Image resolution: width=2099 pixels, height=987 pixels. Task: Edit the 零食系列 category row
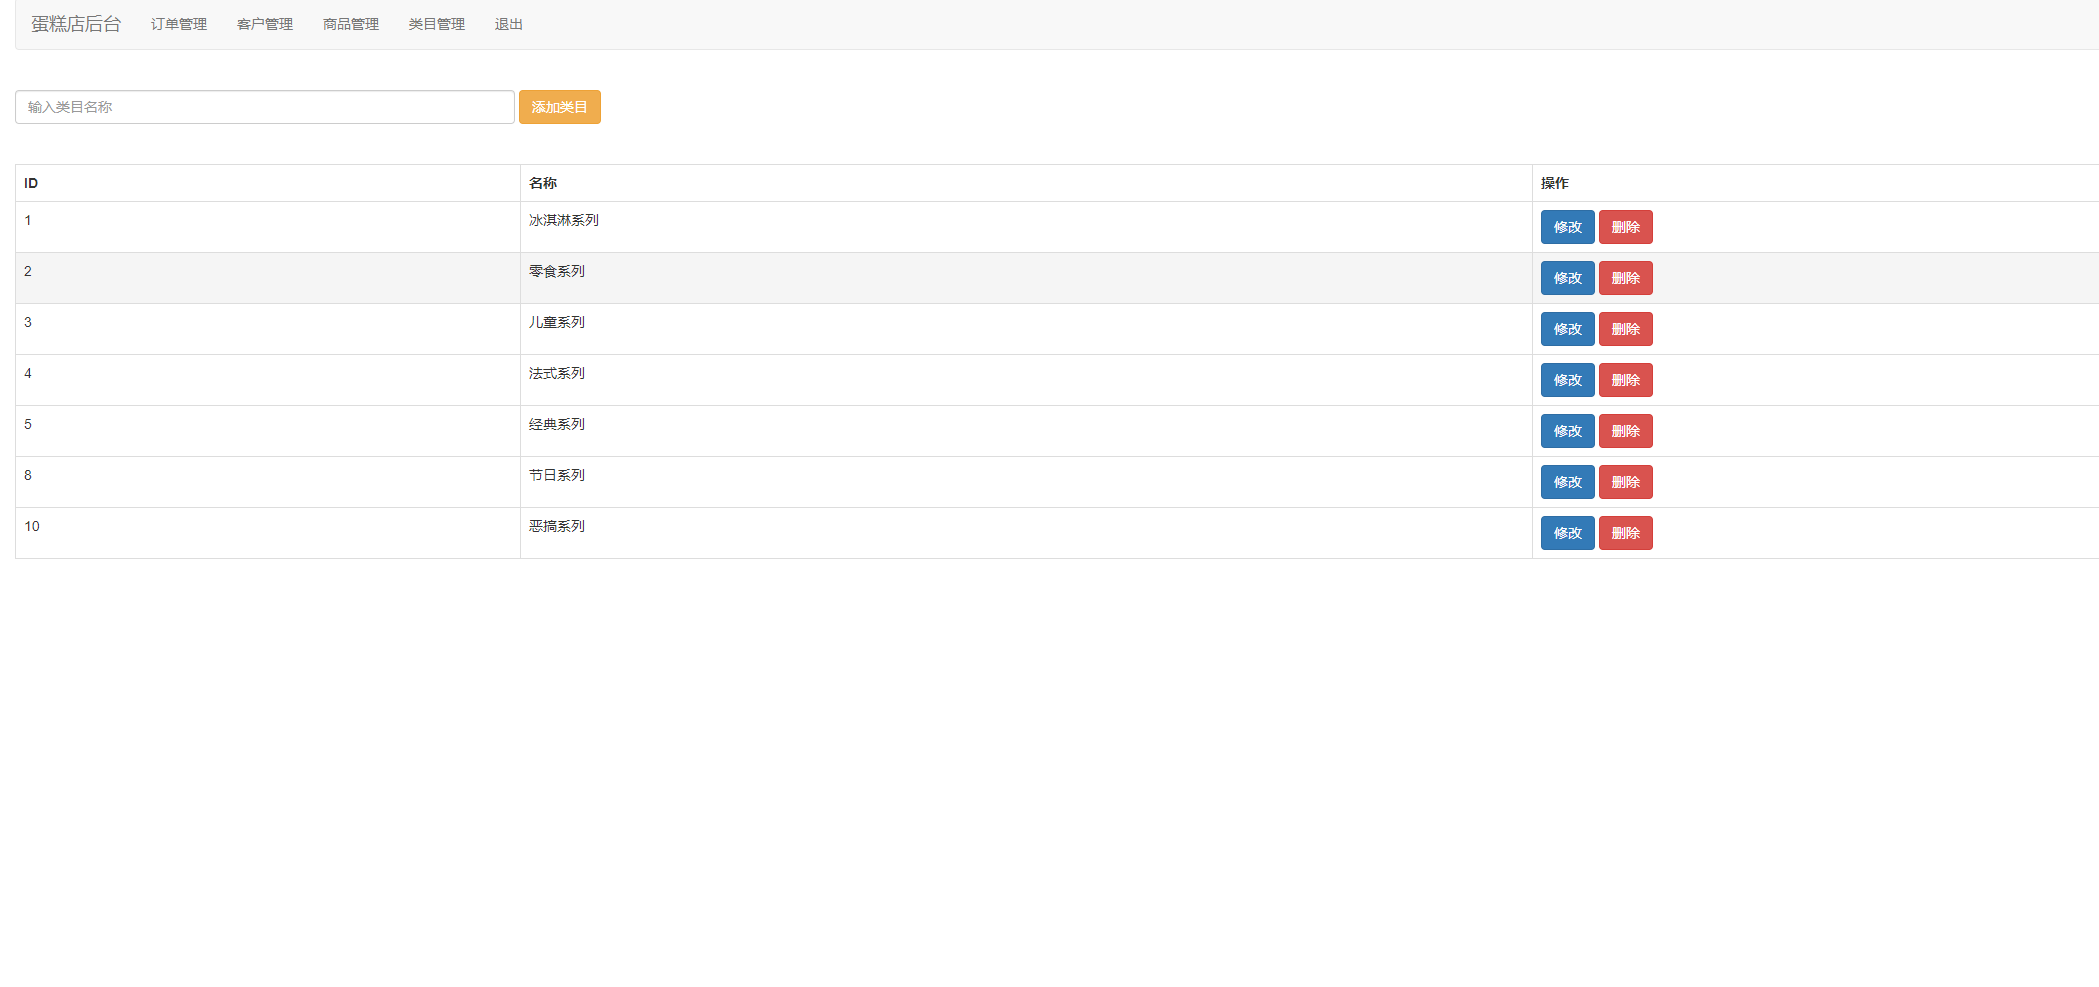click(x=1567, y=278)
